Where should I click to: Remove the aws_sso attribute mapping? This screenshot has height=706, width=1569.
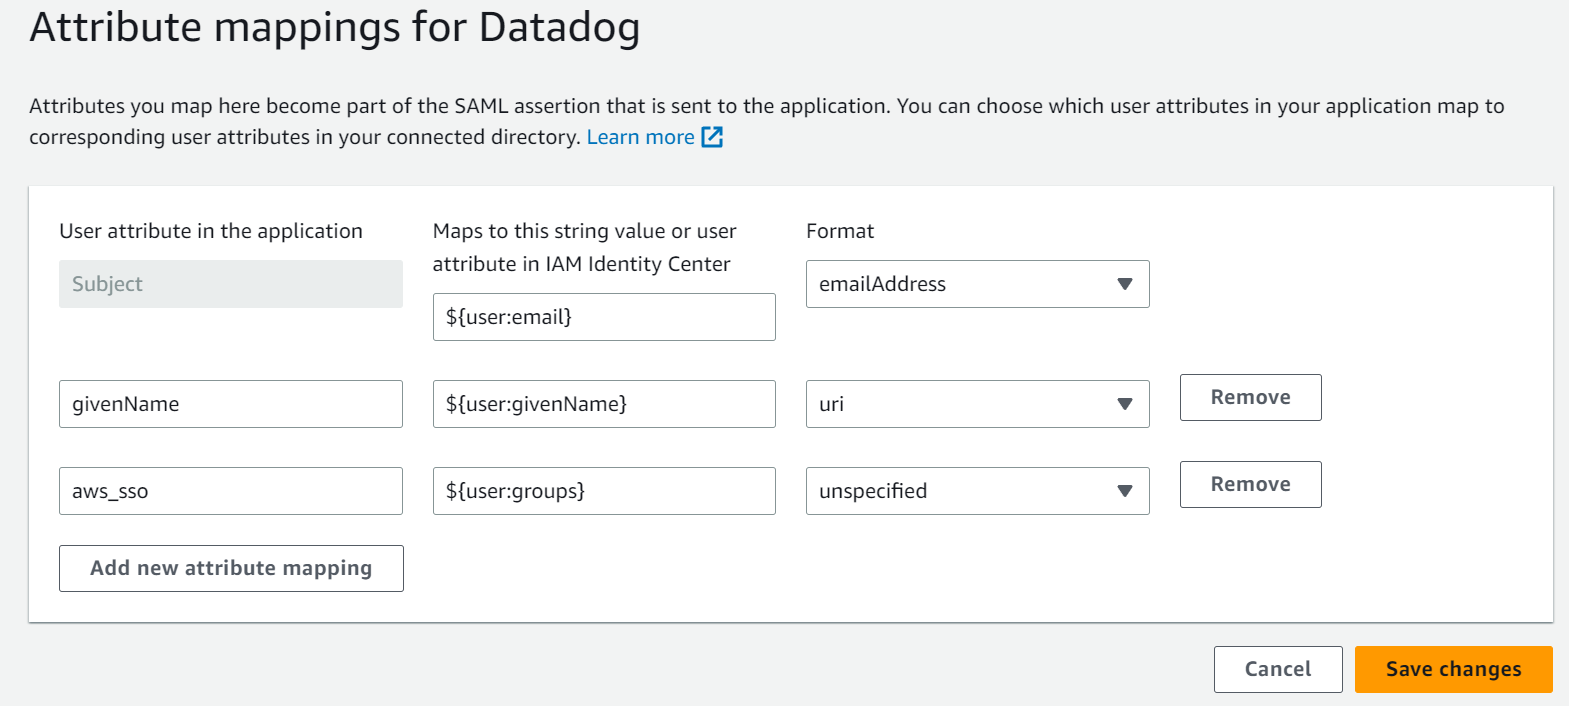[1250, 484]
